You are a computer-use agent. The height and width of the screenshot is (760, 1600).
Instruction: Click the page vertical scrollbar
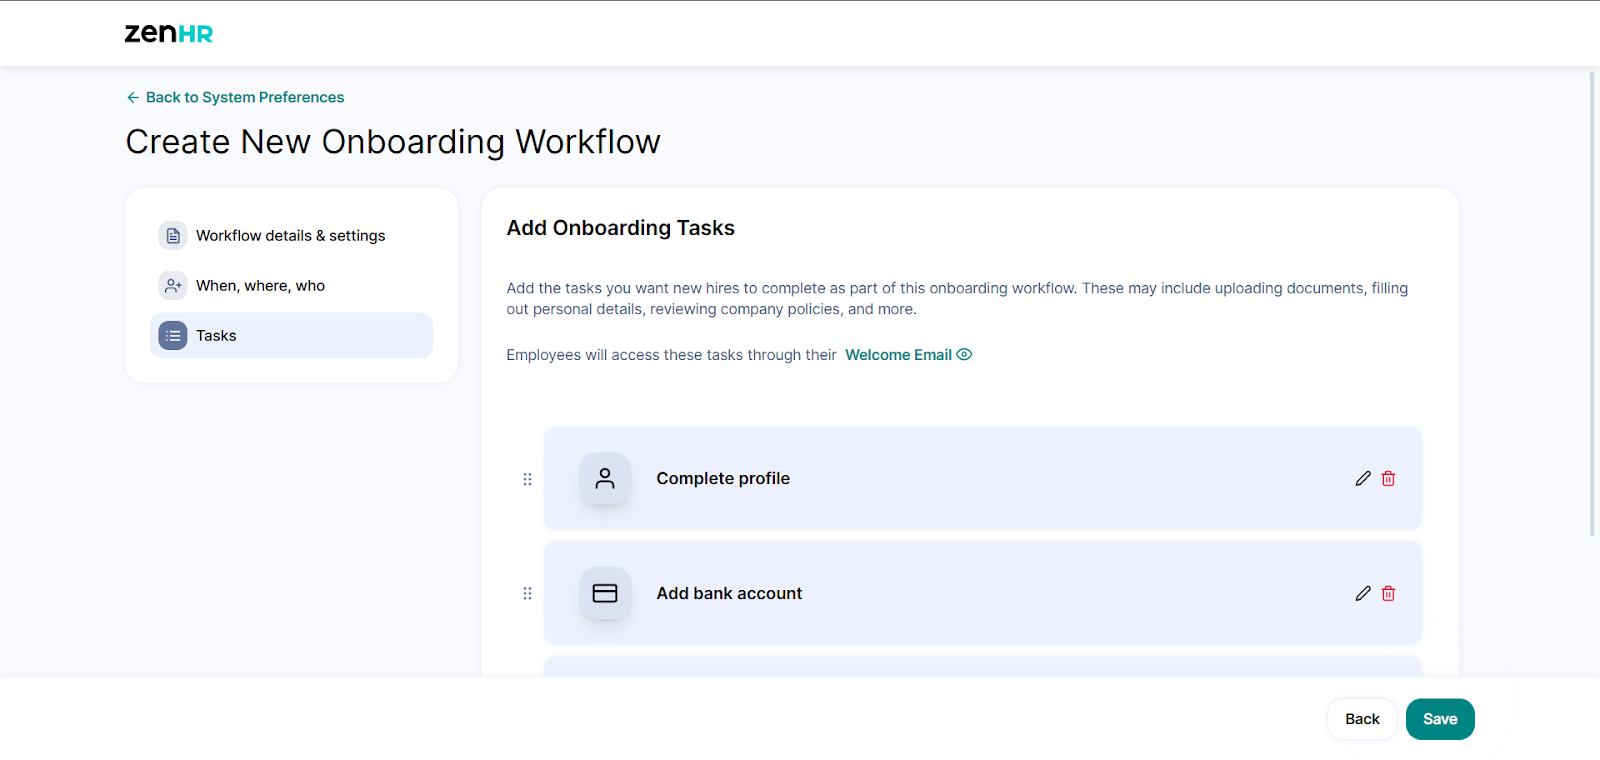pyautogui.click(x=1593, y=303)
